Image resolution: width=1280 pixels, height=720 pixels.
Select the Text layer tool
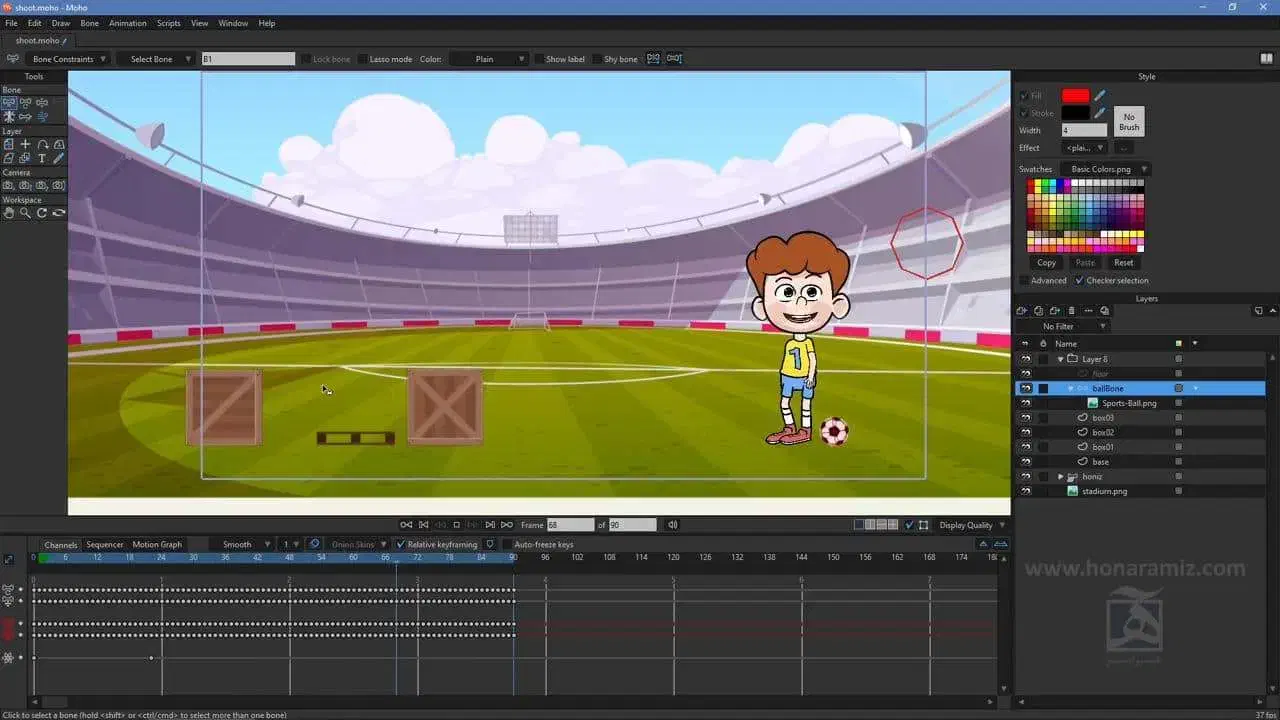coord(42,158)
